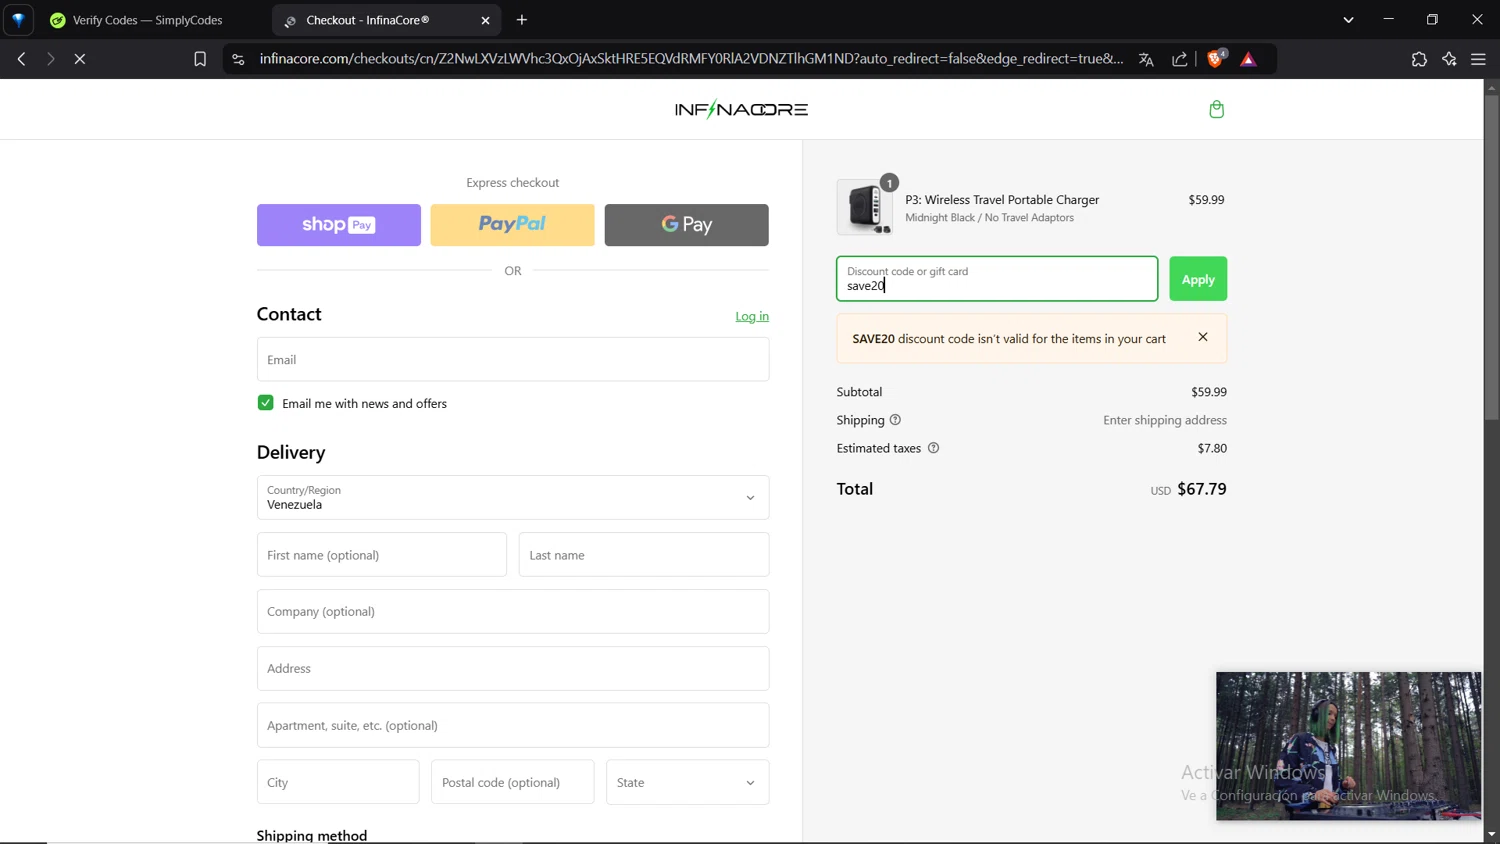Click the Brave Rewards triangle icon
Screen dimensions: 1500x844
pos(1249,59)
